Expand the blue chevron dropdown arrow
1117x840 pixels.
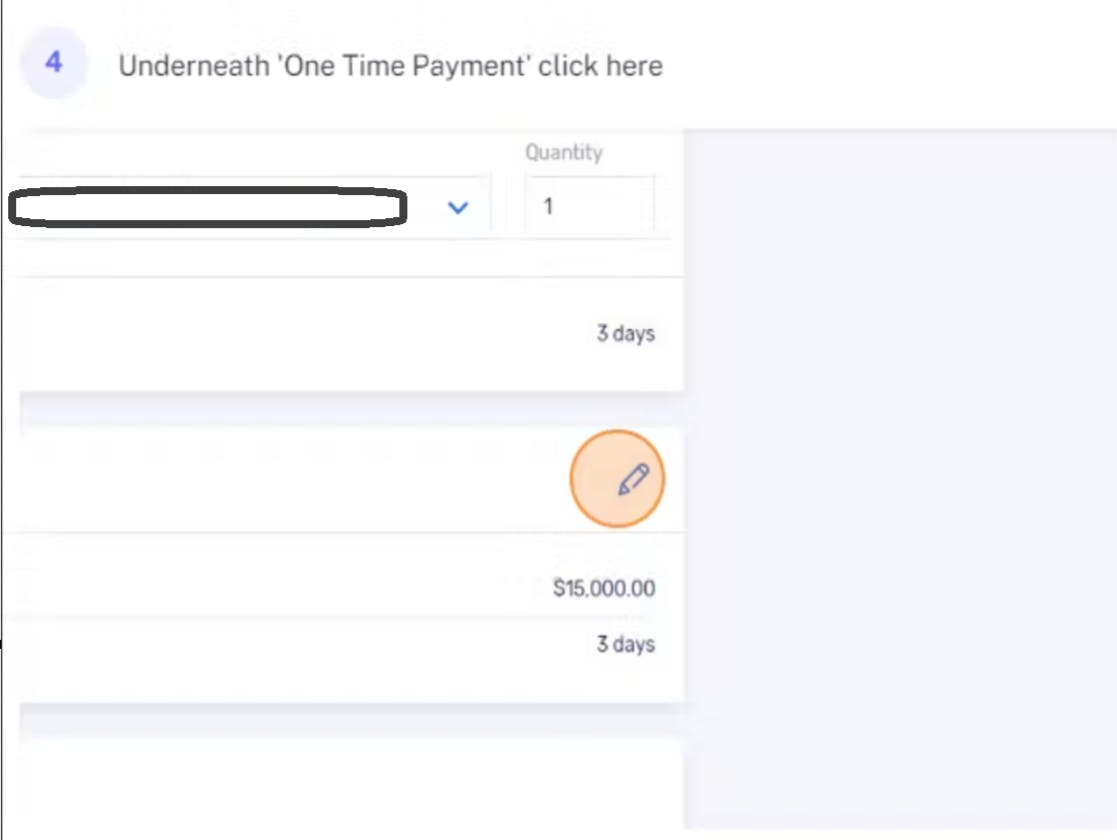point(458,207)
